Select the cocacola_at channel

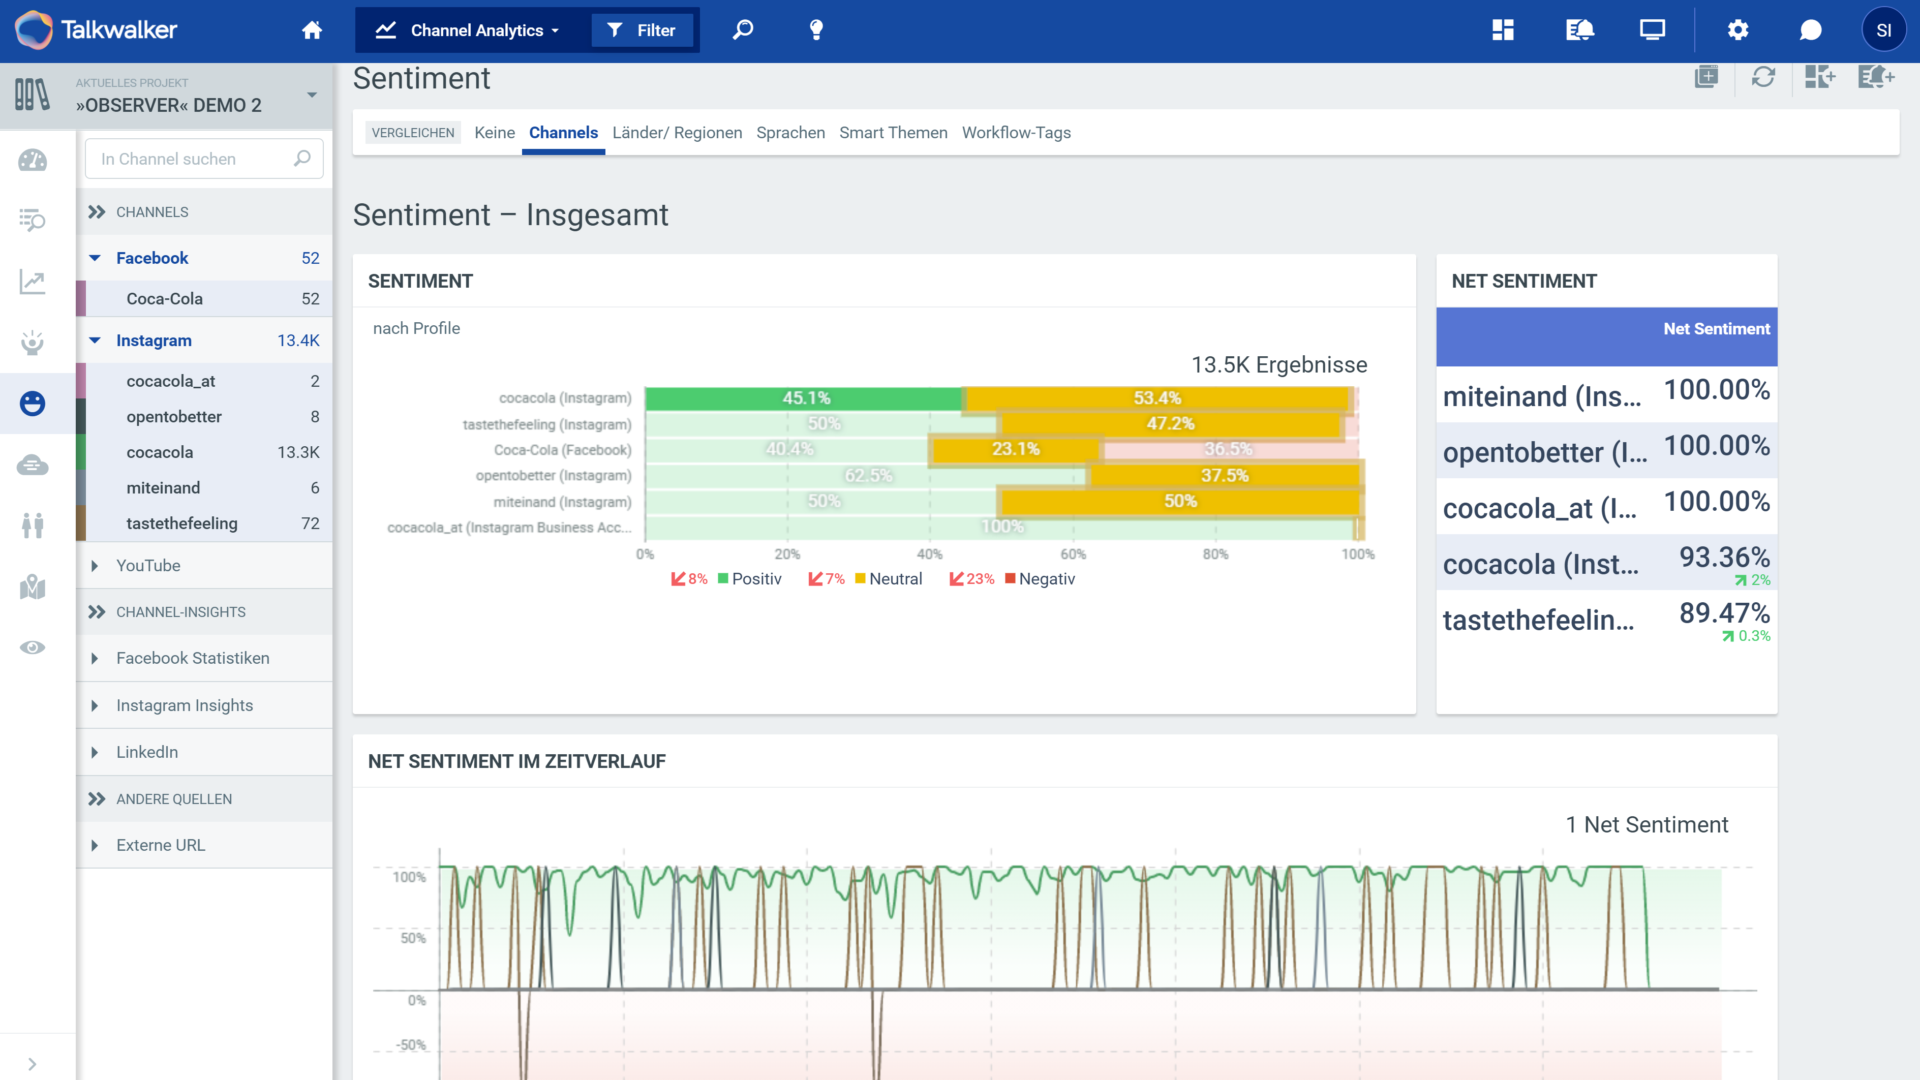pyautogui.click(x=205, y=381)
